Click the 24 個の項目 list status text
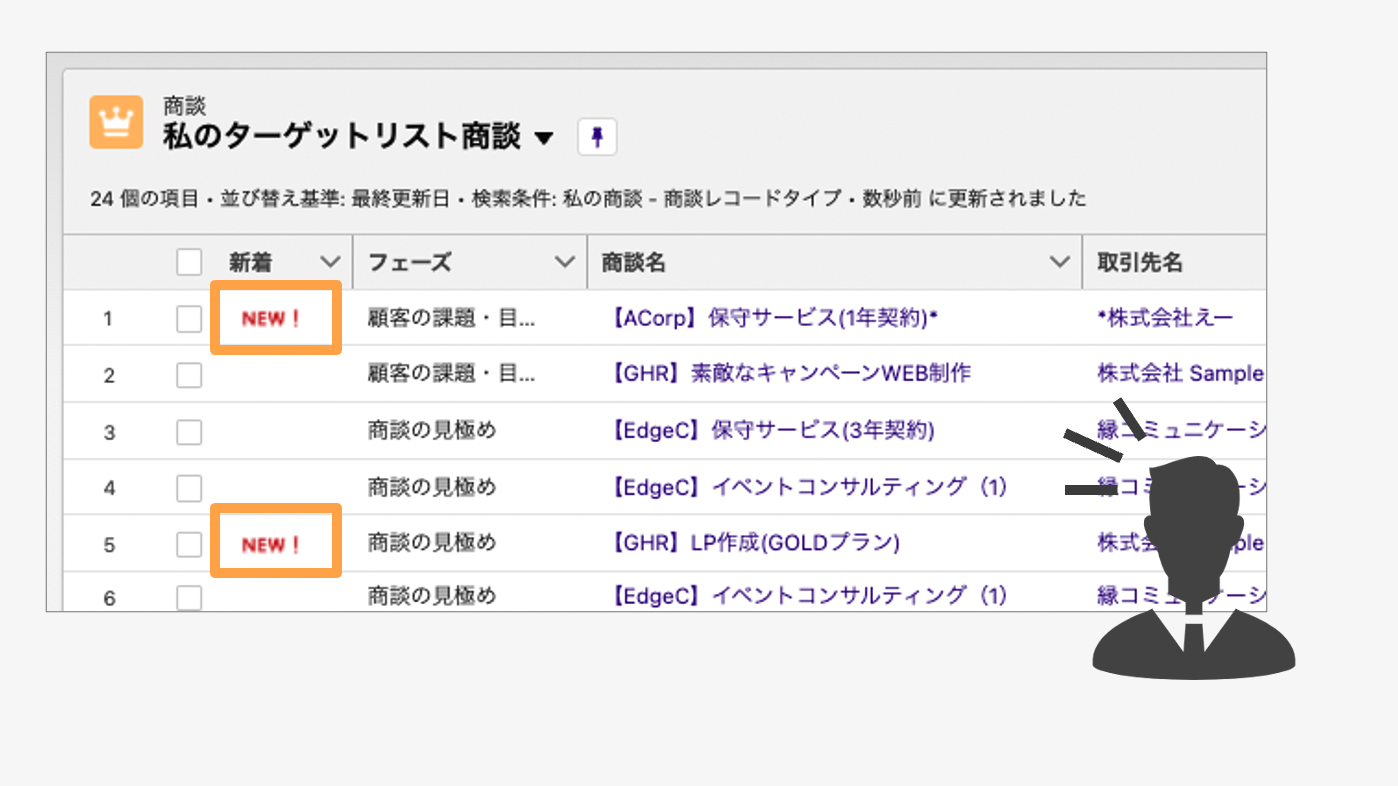1398x786 pixels. 144,199
